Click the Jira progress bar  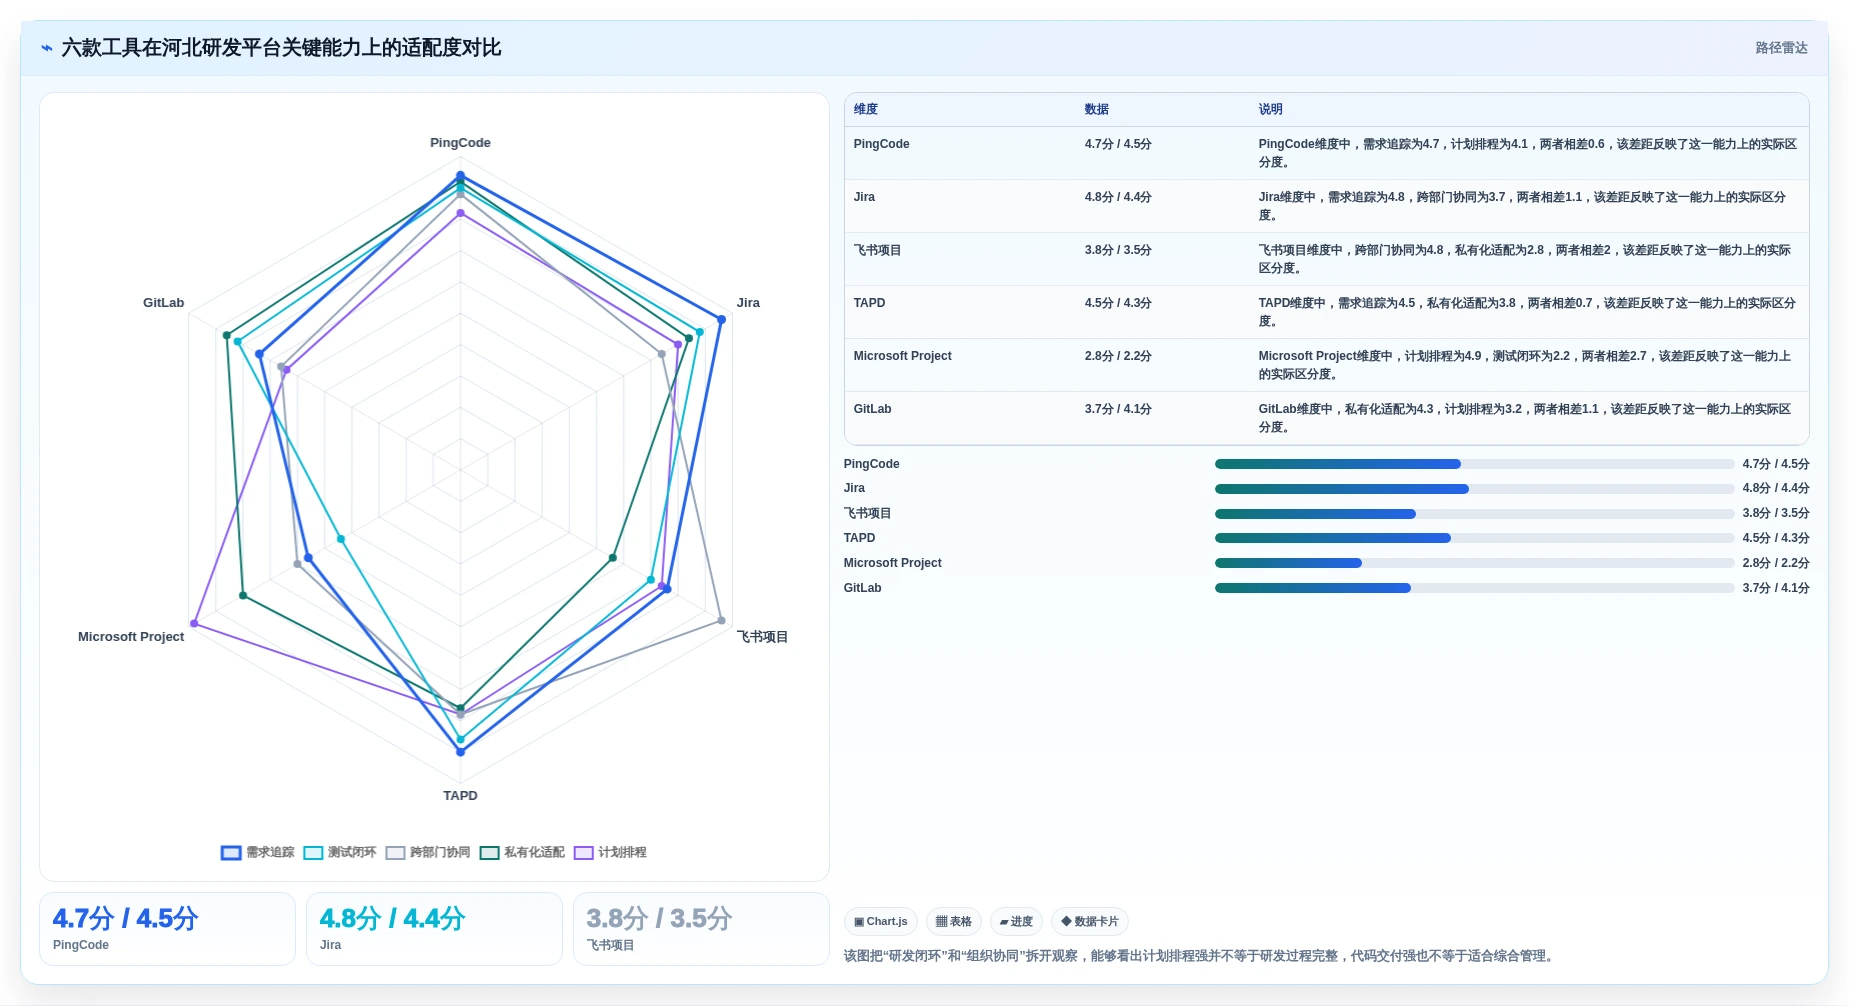(x=1474, y=489)
